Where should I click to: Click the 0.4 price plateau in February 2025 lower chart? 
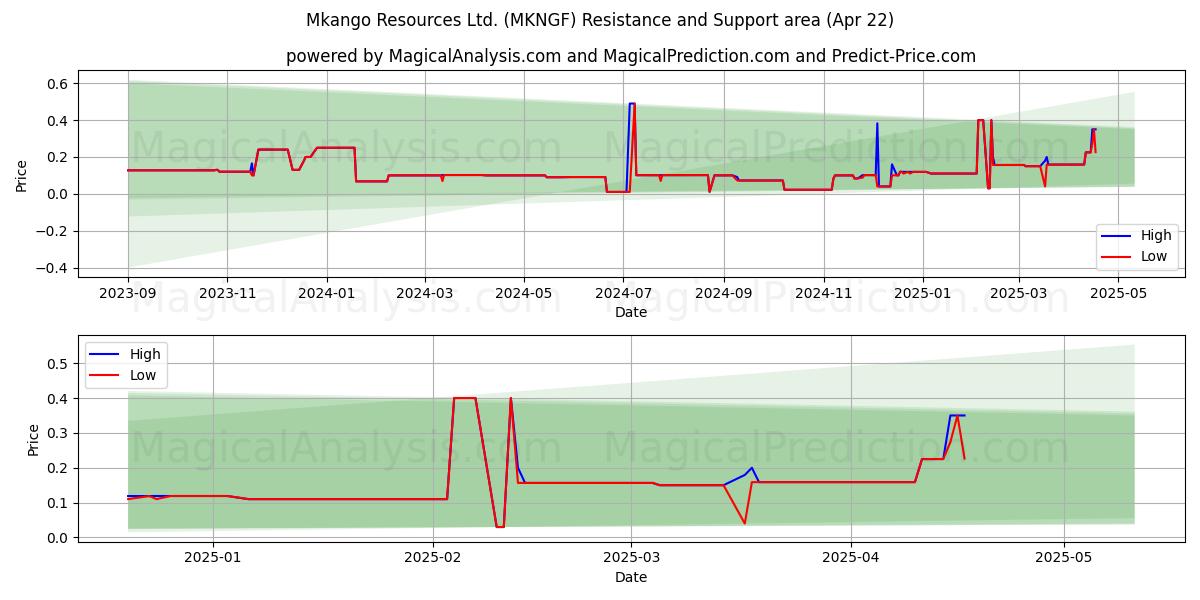(x=464, y=398)
